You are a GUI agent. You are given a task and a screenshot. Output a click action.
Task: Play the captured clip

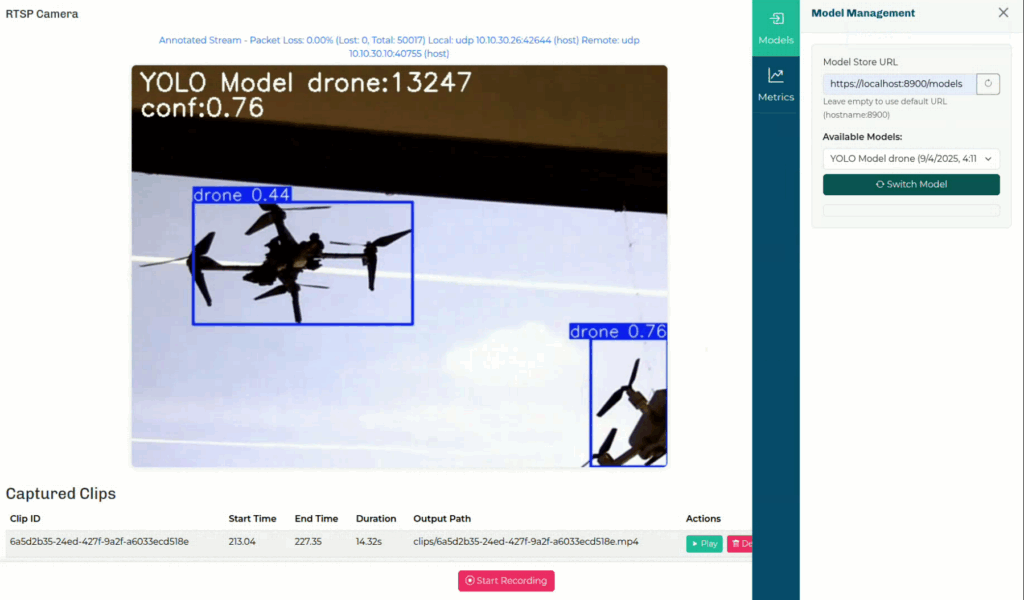[x=704, y=544]
